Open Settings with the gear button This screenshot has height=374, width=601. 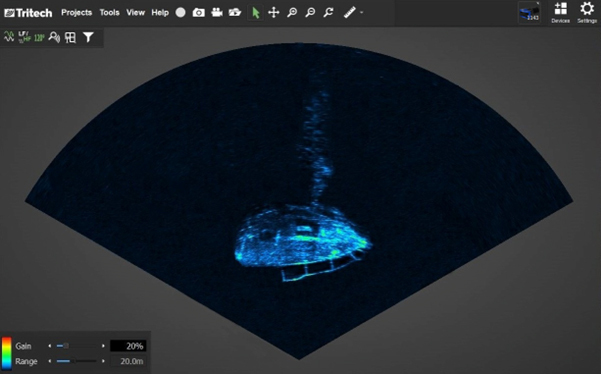pyautogui.click(x=587, y=12)
